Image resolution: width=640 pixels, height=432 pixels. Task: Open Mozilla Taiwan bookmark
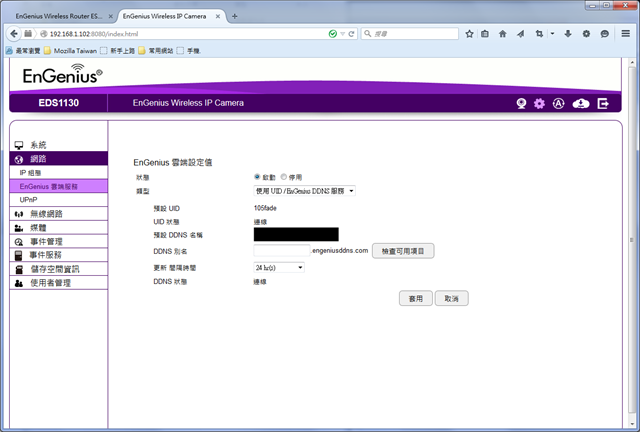pos(71,51)
